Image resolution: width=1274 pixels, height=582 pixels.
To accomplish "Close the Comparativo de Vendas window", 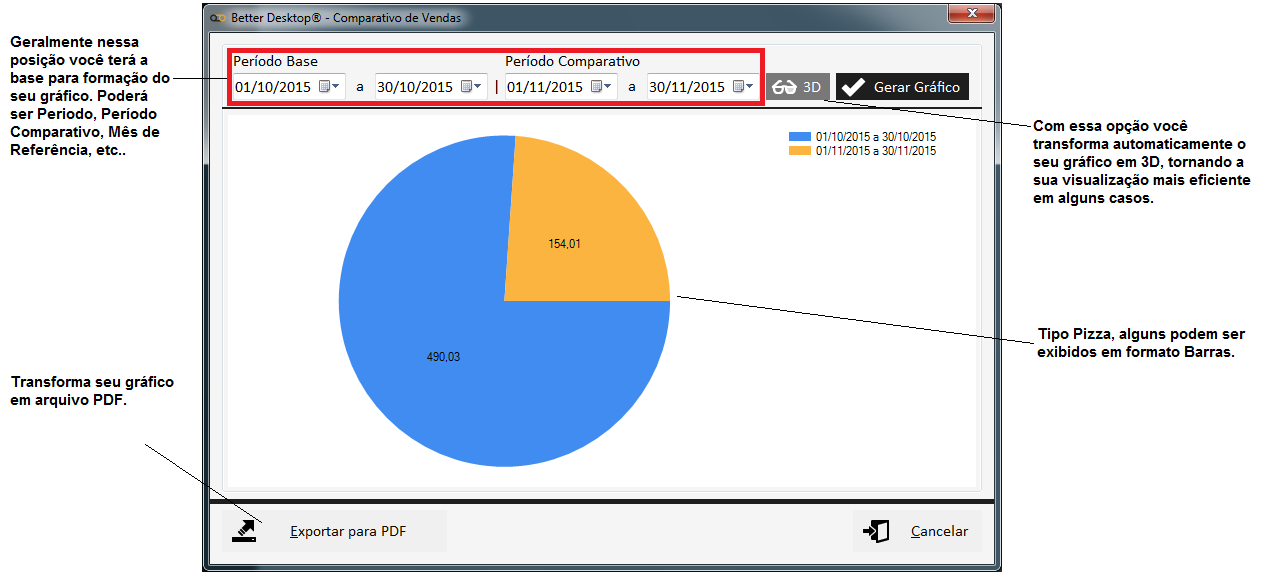I will [970, 15].
